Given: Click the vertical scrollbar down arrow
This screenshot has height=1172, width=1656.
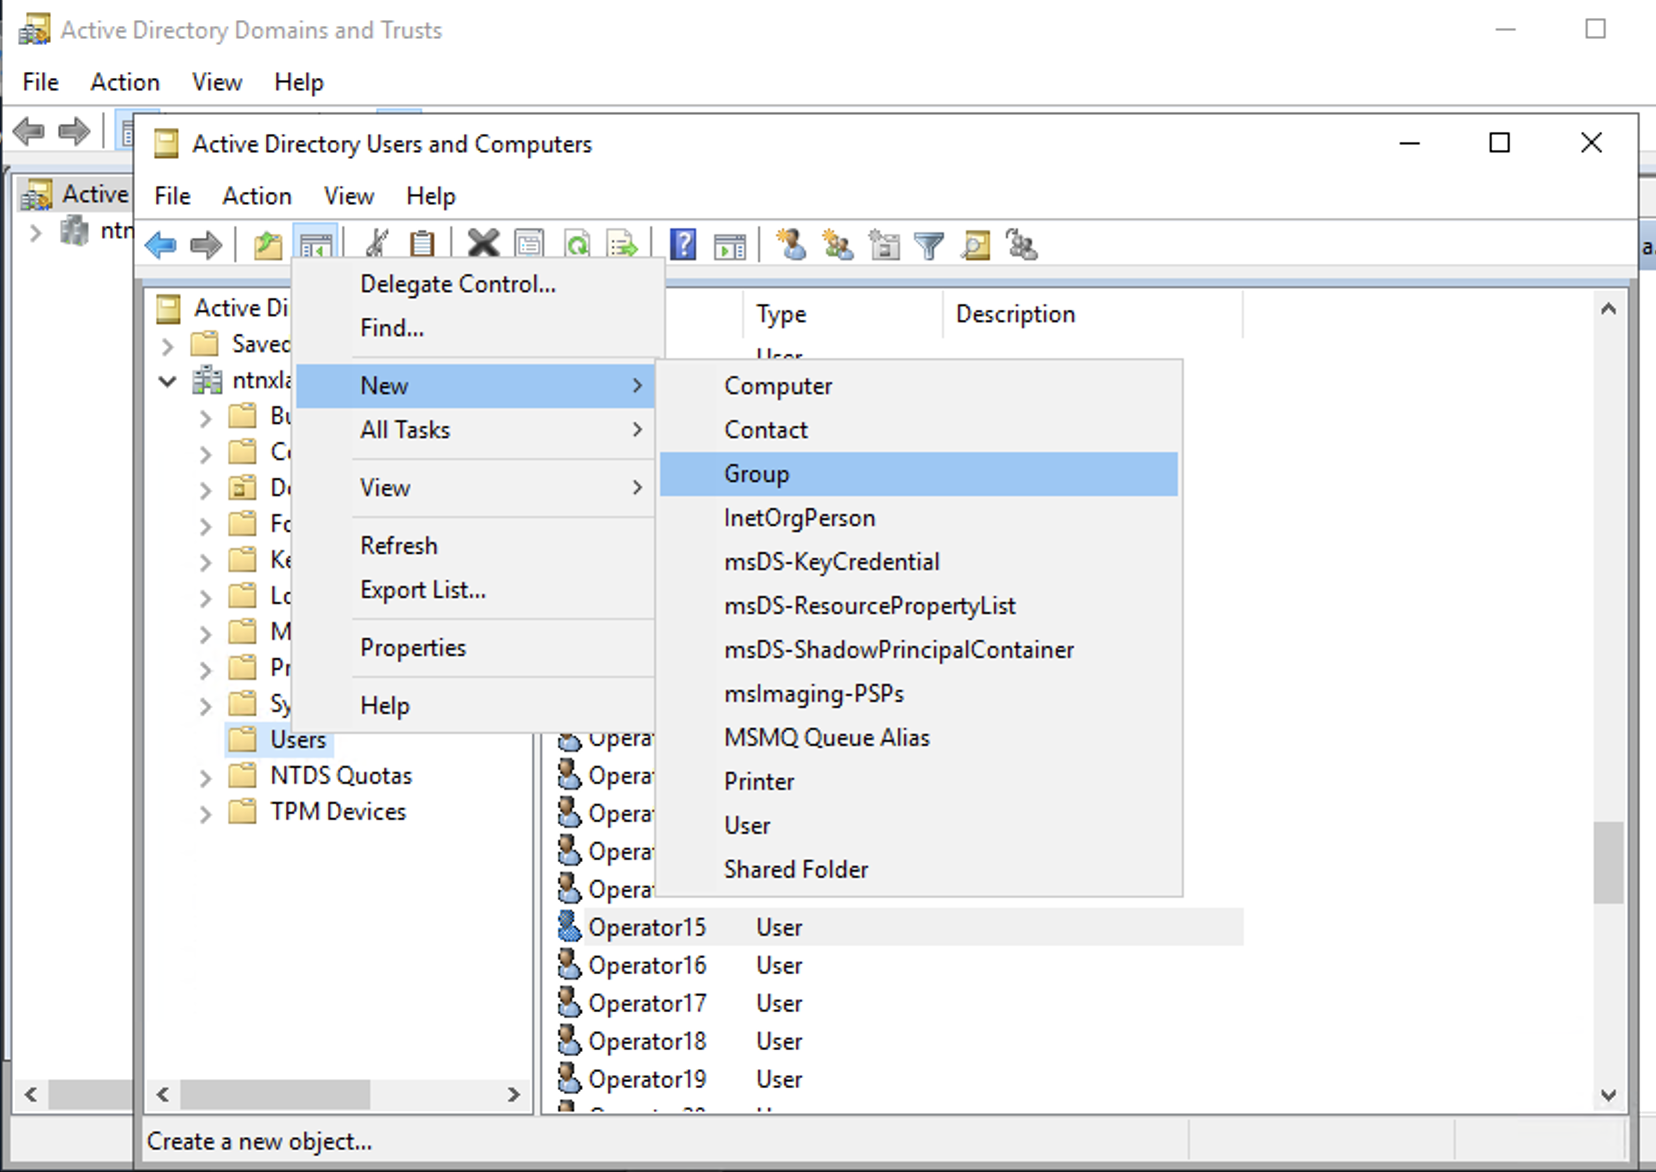Looking at the screenshot, I should point(1608,1095).
